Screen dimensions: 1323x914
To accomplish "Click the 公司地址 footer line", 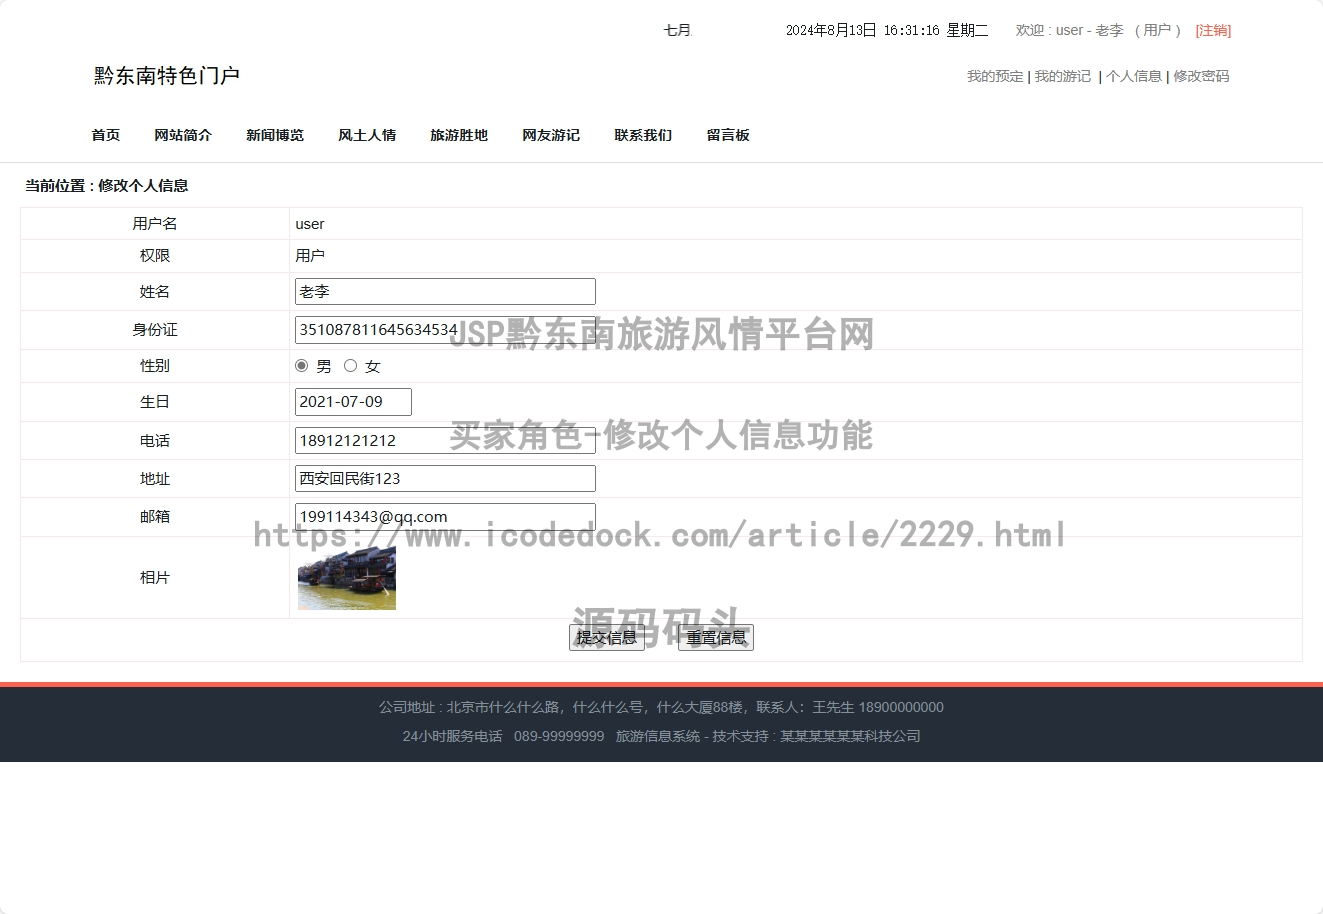I will 661,707.
